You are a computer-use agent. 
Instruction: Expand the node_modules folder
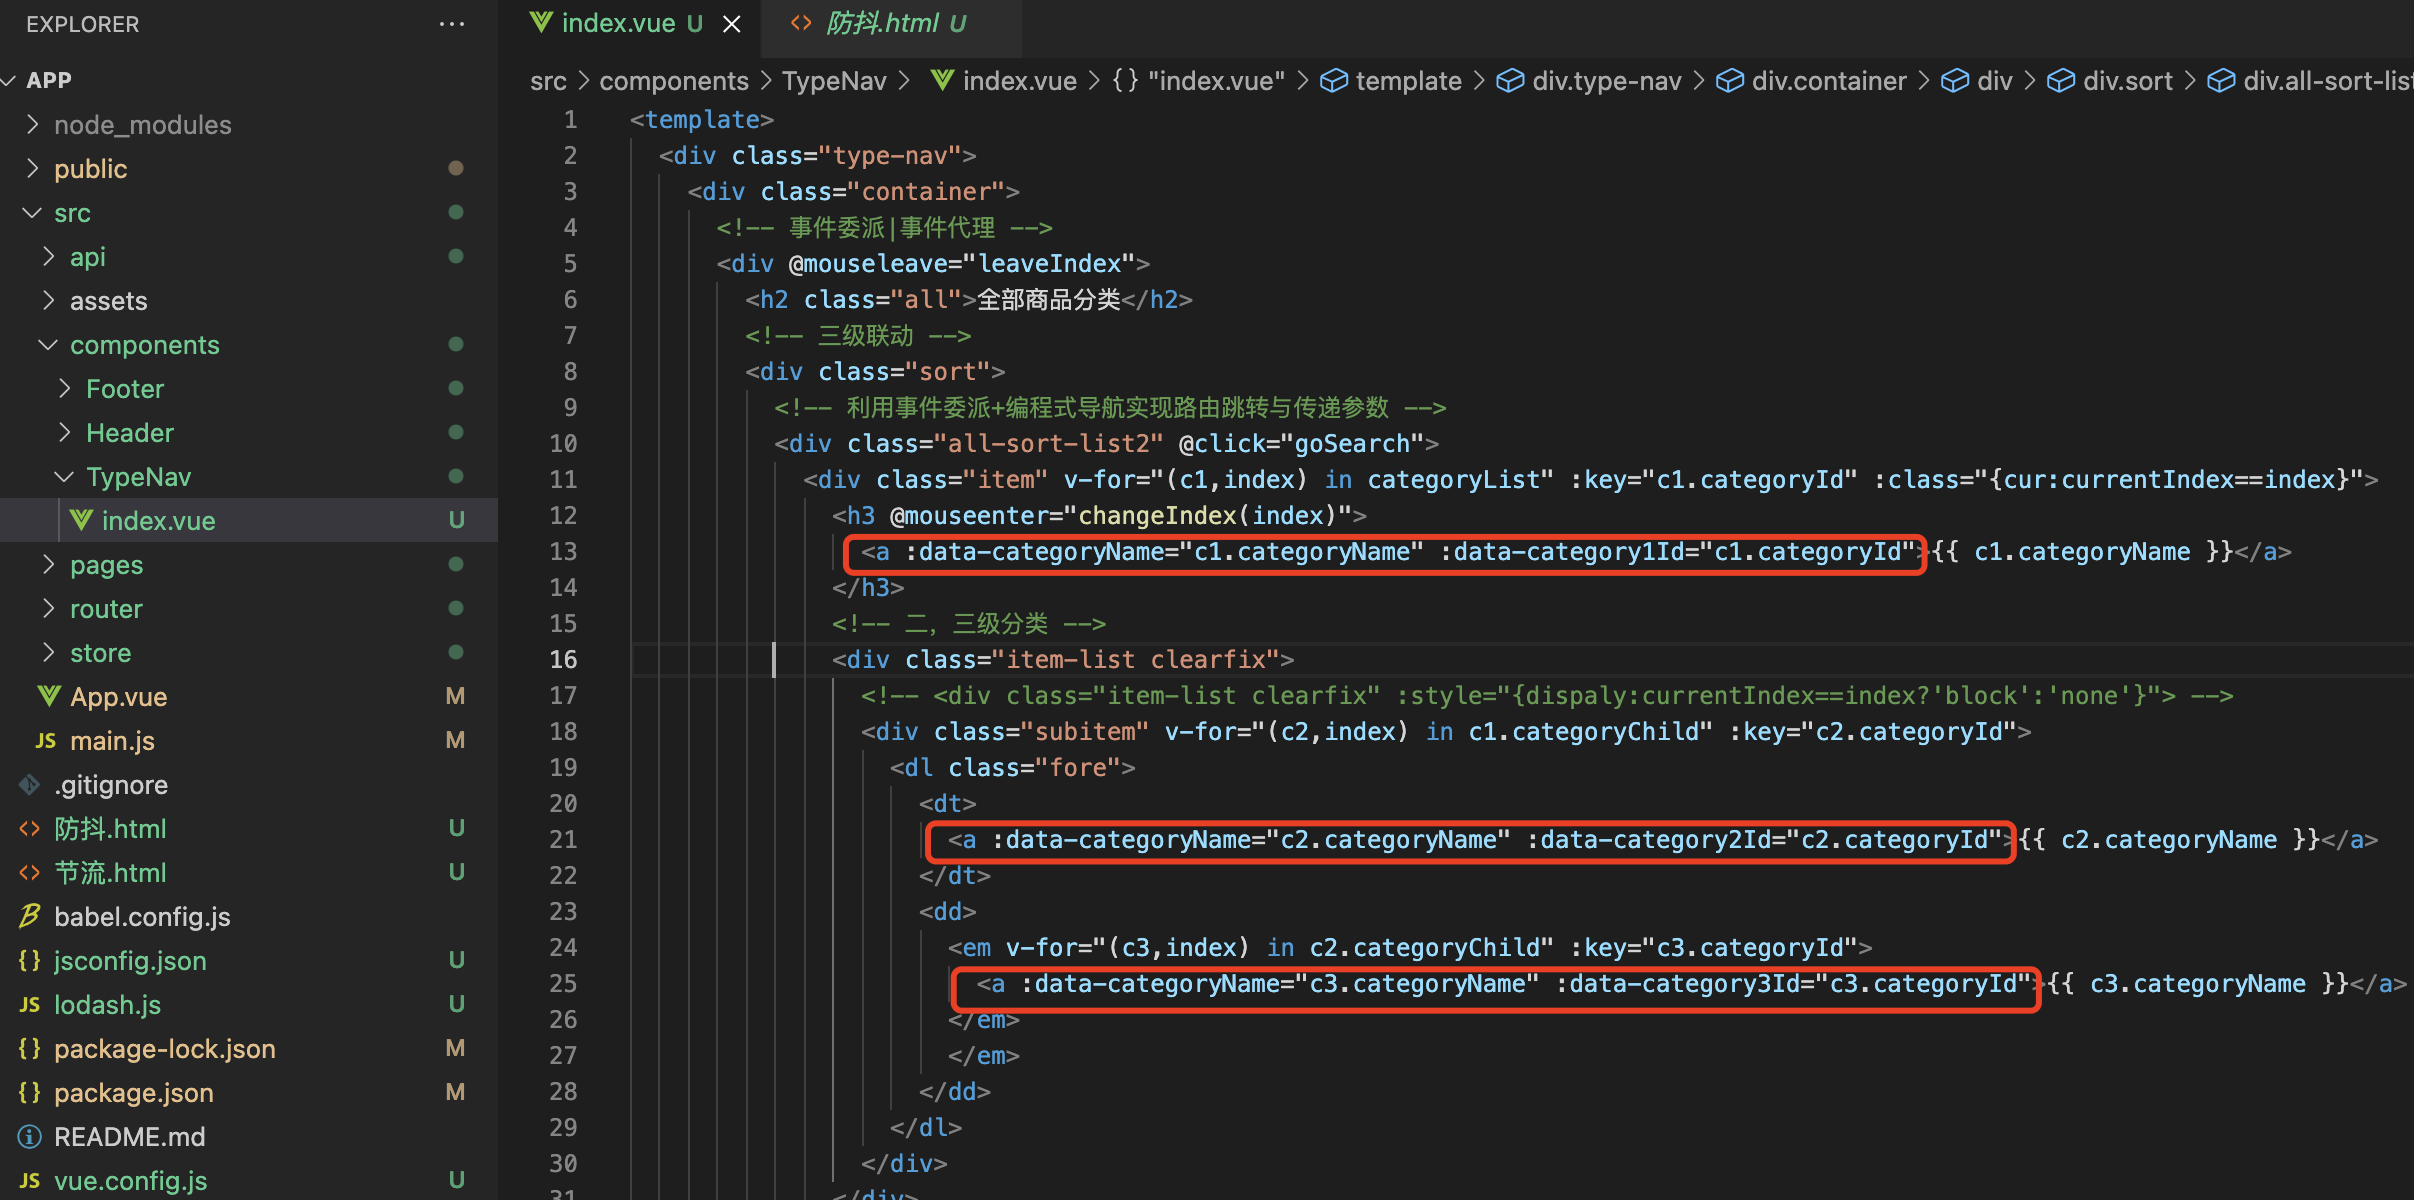(33, 124)
